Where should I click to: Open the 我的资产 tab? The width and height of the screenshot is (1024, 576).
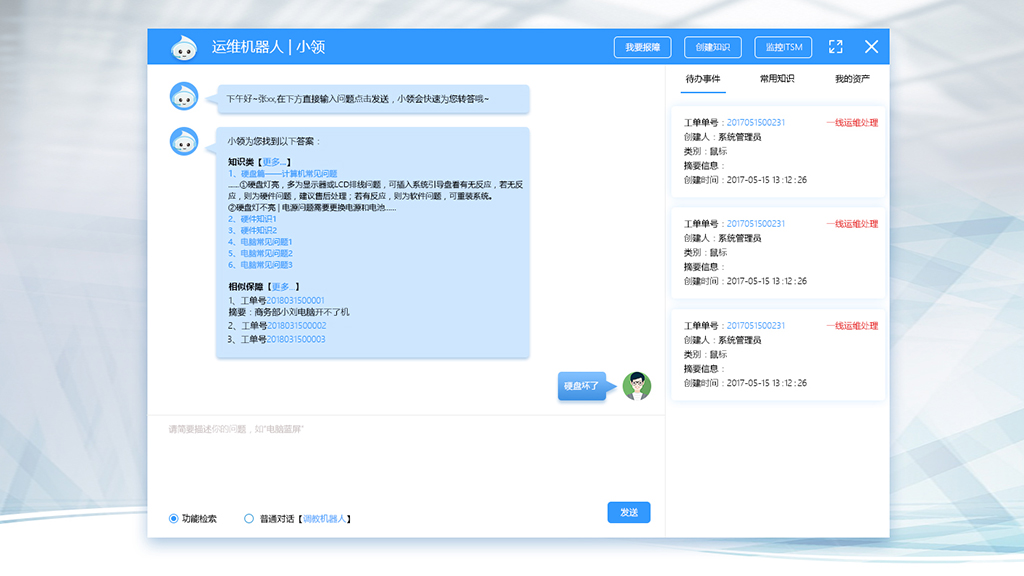(x=852, y=79)
